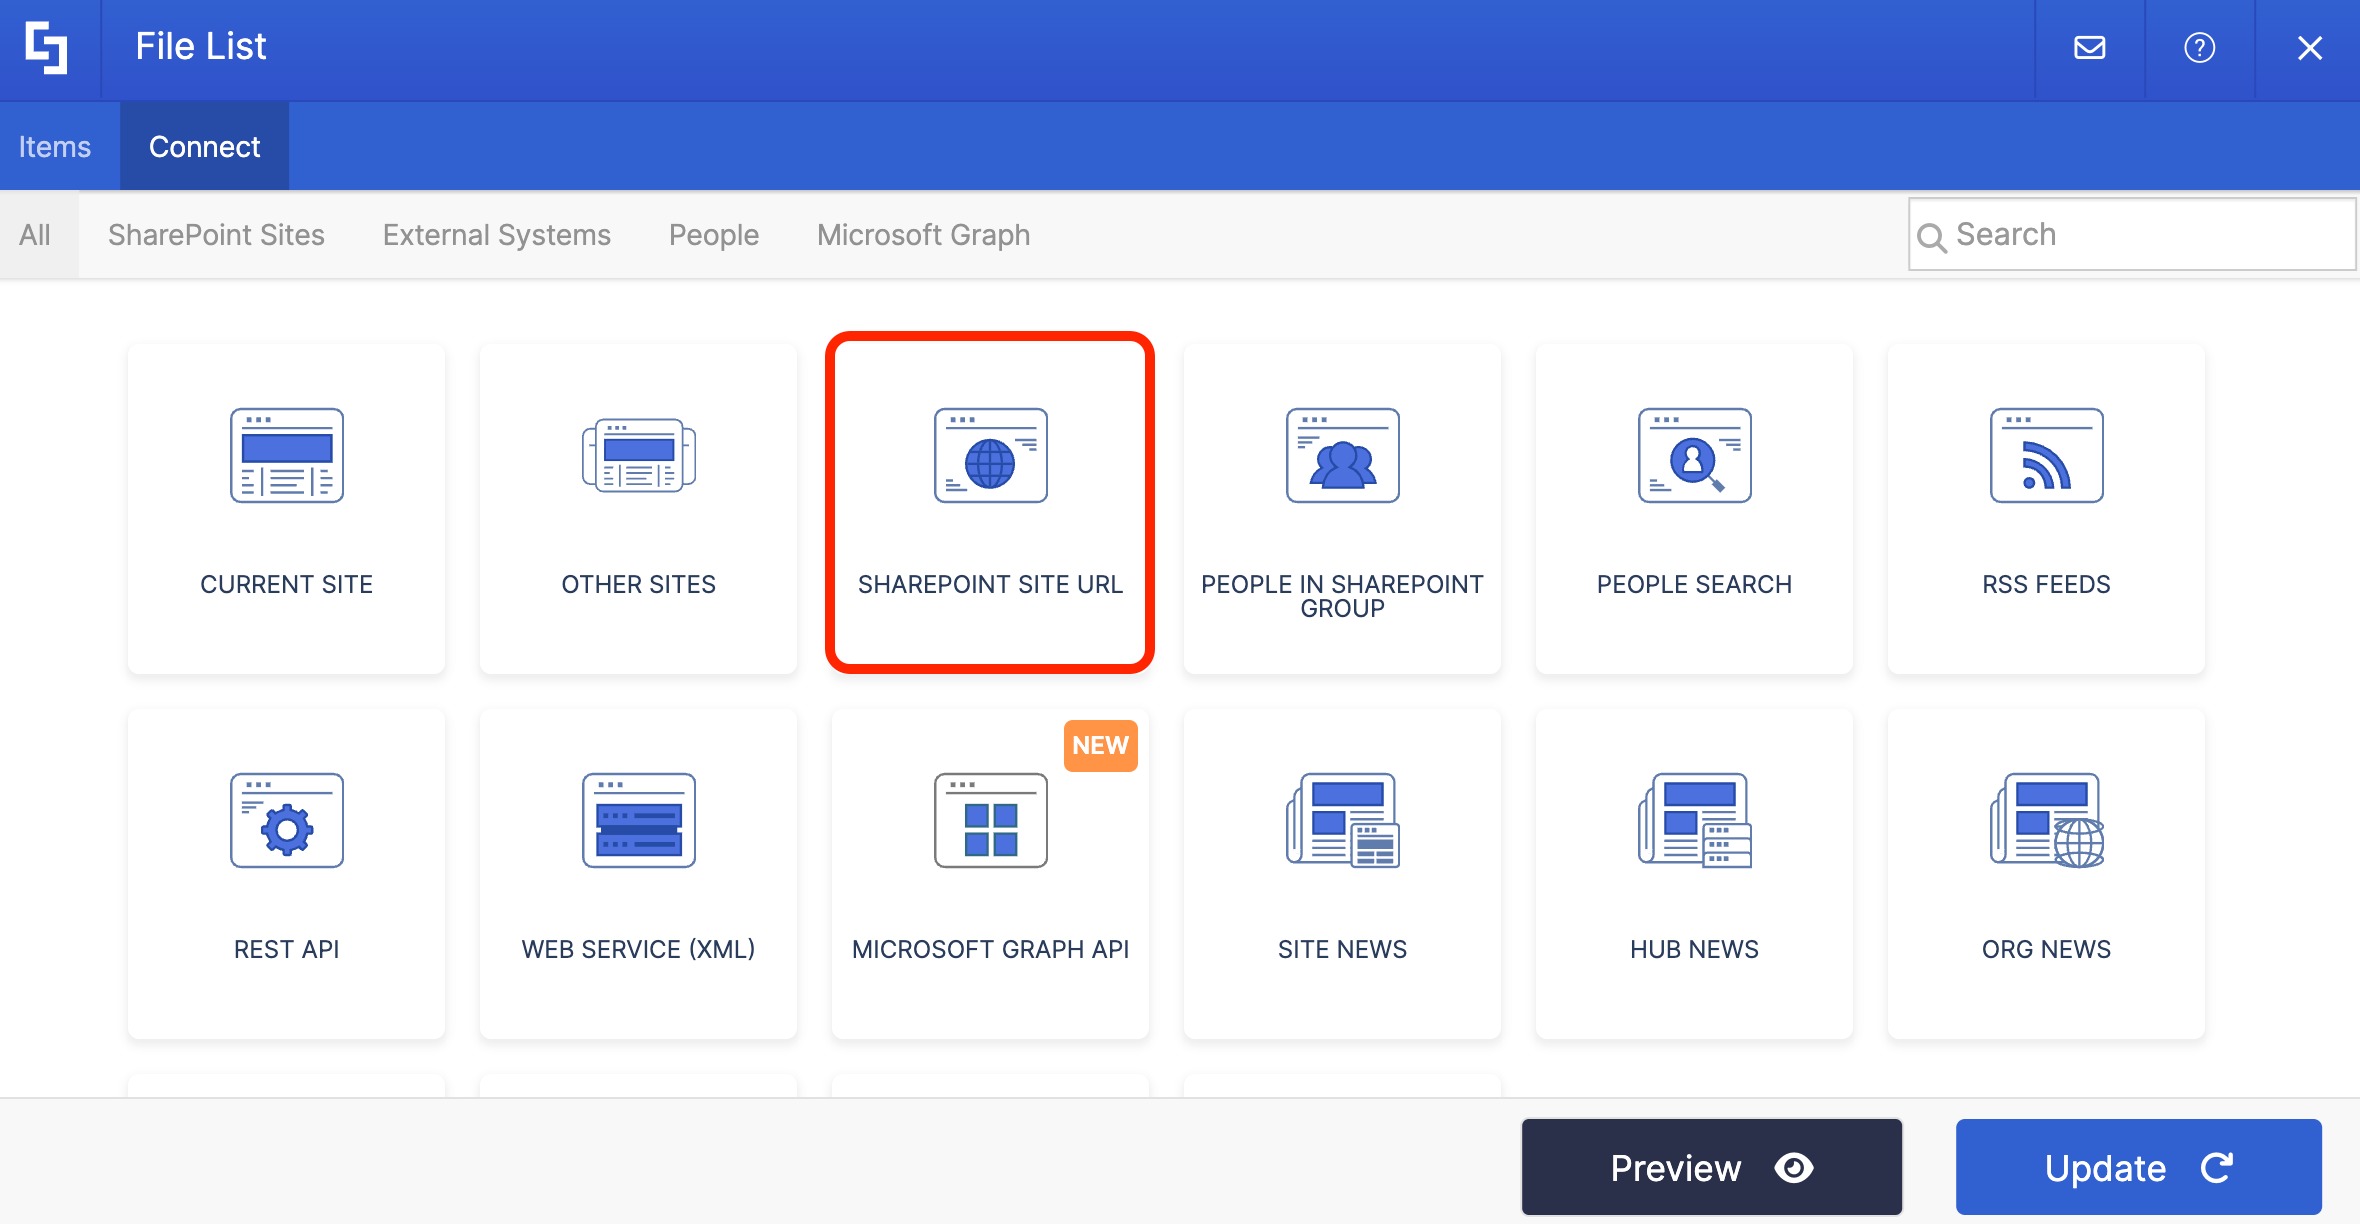Image resolution: width=2360 pixels, height=1224 pixels.
Task: Select the Current Site data source icon
Action: click(287, 456)
